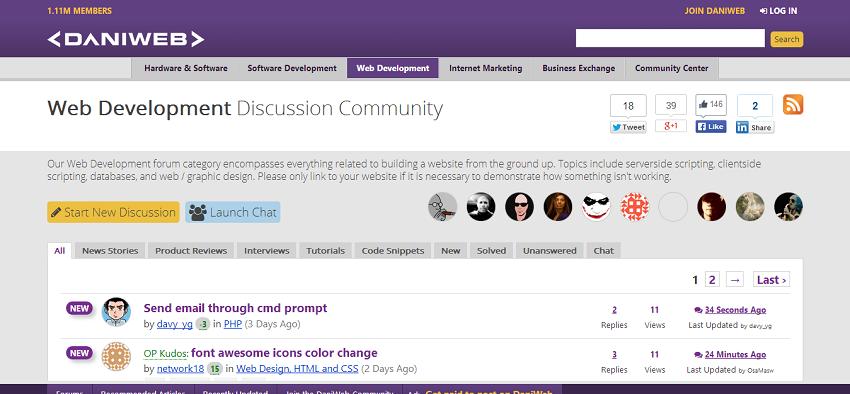This screenshot has width=850, height=394.
Task: Click the DaniWeb logo
Action: click(126, 39)
